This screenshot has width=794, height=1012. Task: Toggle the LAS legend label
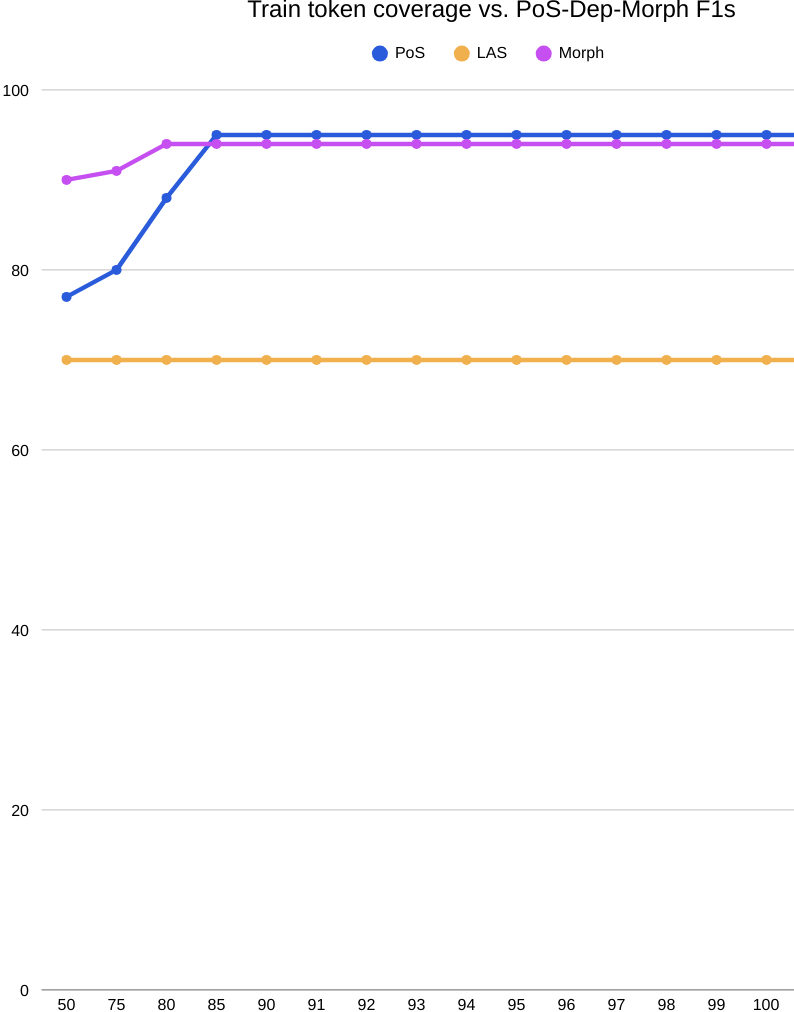(492, 53)
